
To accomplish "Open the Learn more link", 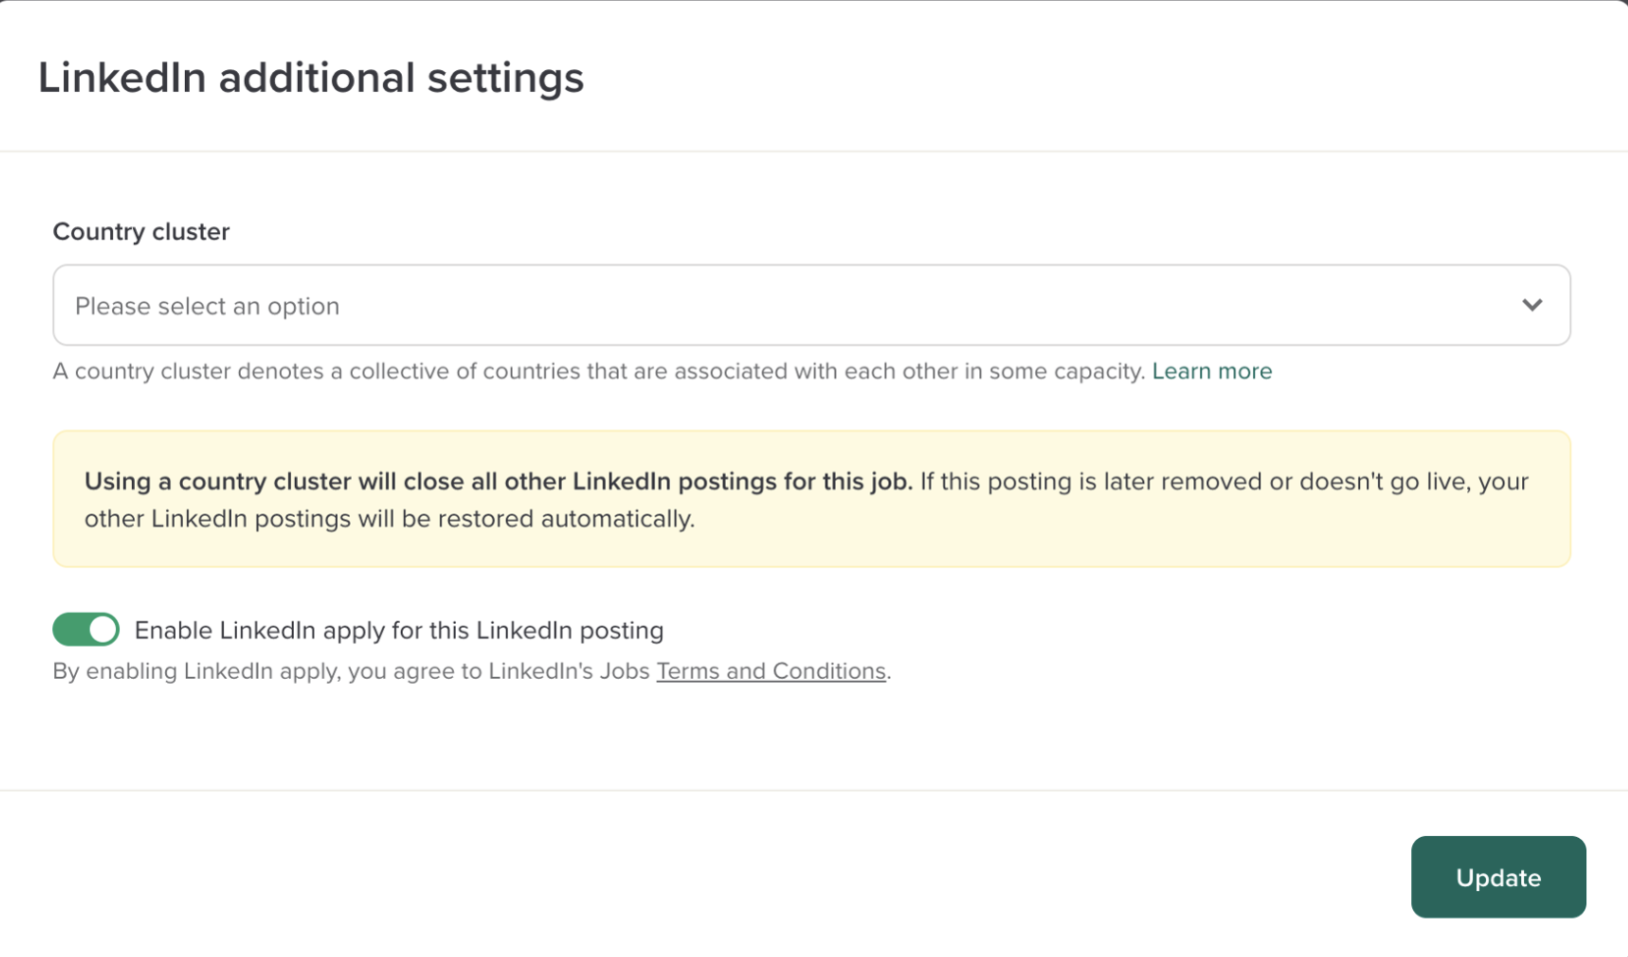I will 1211,371.
